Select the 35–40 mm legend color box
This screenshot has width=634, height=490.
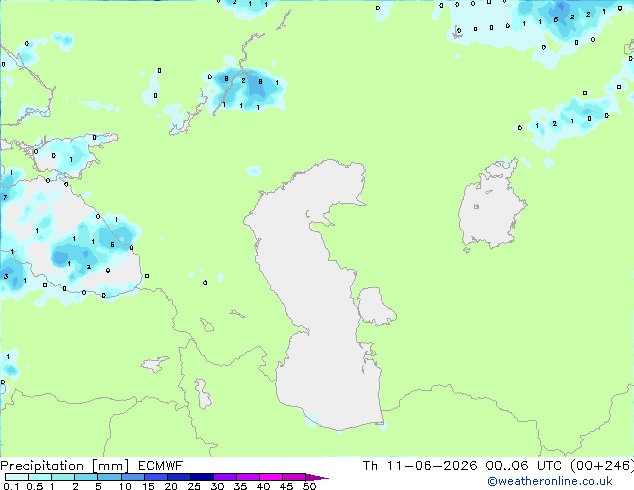pyautogui.click(x=247, y=477)
